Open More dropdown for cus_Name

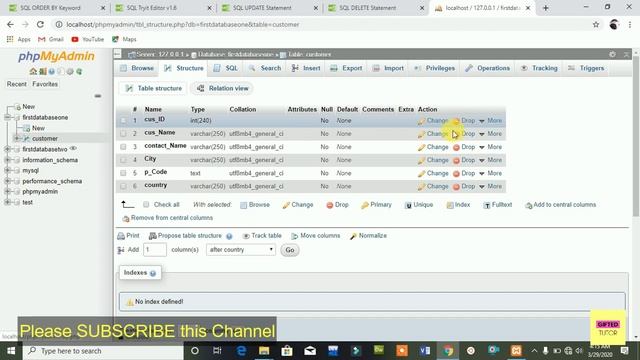coord(491,134)
